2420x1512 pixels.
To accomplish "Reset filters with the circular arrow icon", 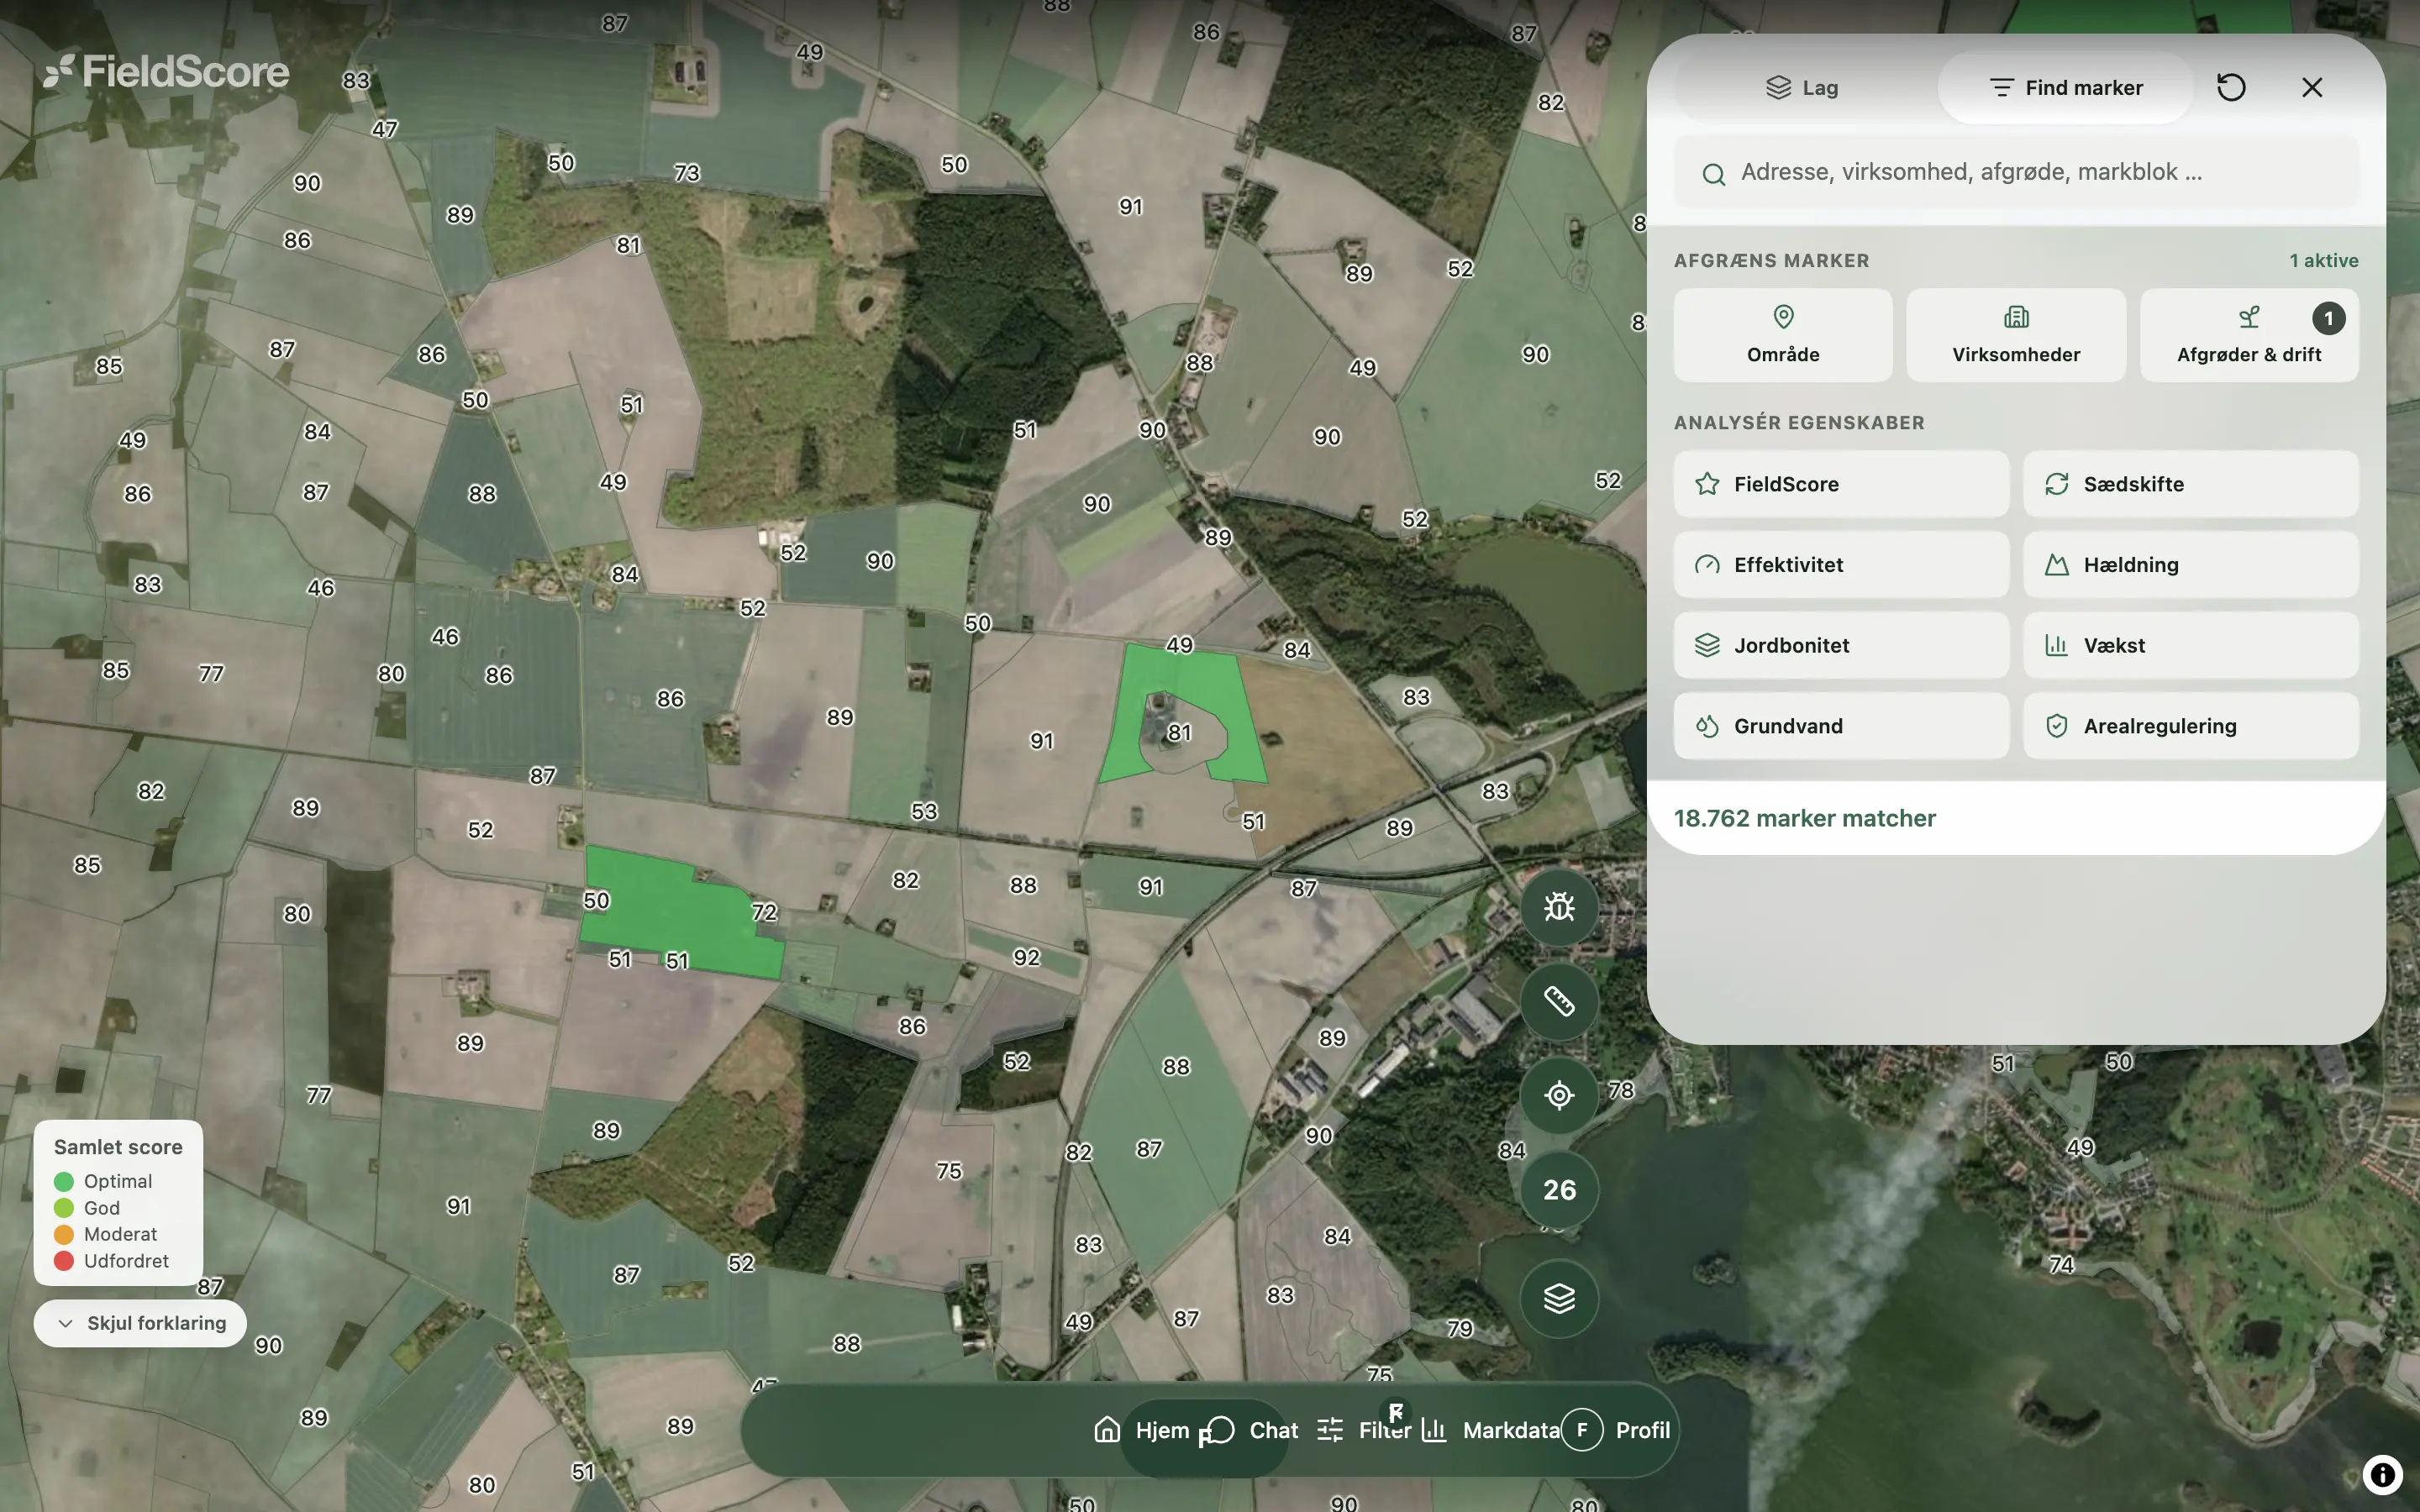I will pyautogui.click(x=2231, y=88).
